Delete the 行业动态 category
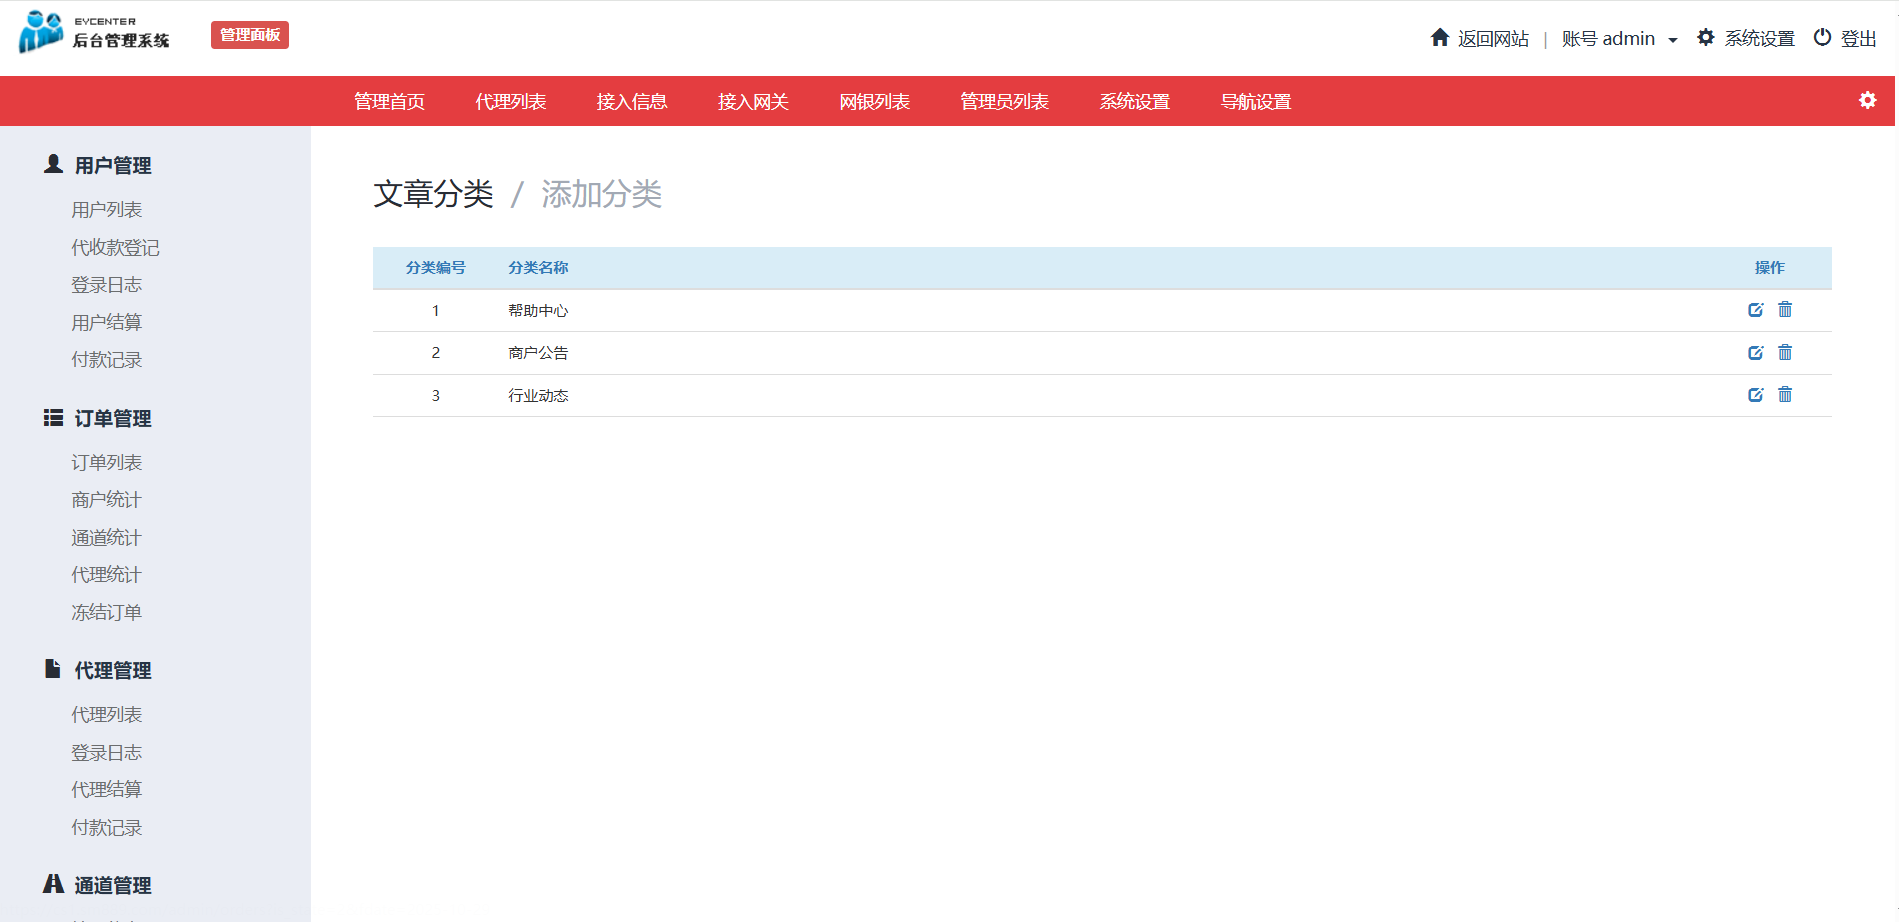 tap(1785, 395)
